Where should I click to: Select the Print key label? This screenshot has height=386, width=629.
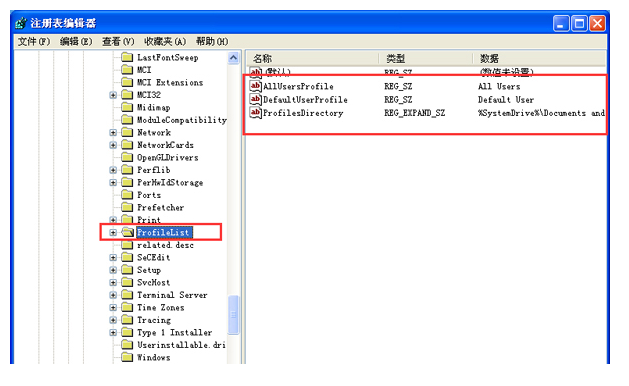149,220
